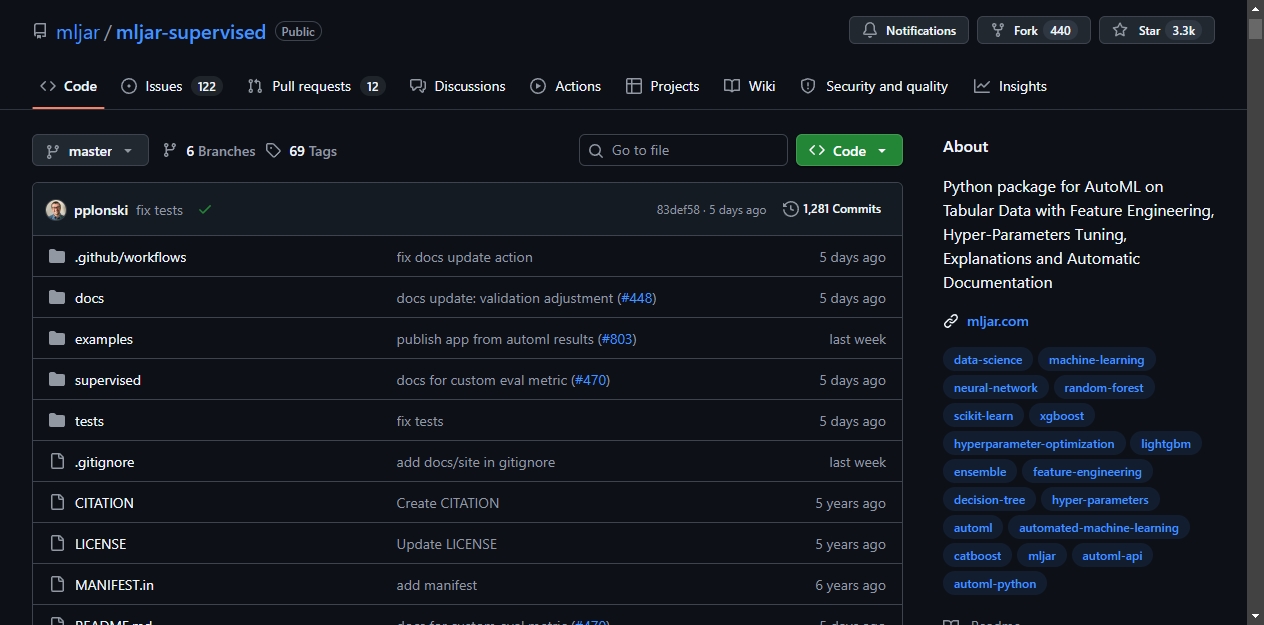Select the data-science topic tag
This screenshot has height=625, width=1264.
pos(988,360)
